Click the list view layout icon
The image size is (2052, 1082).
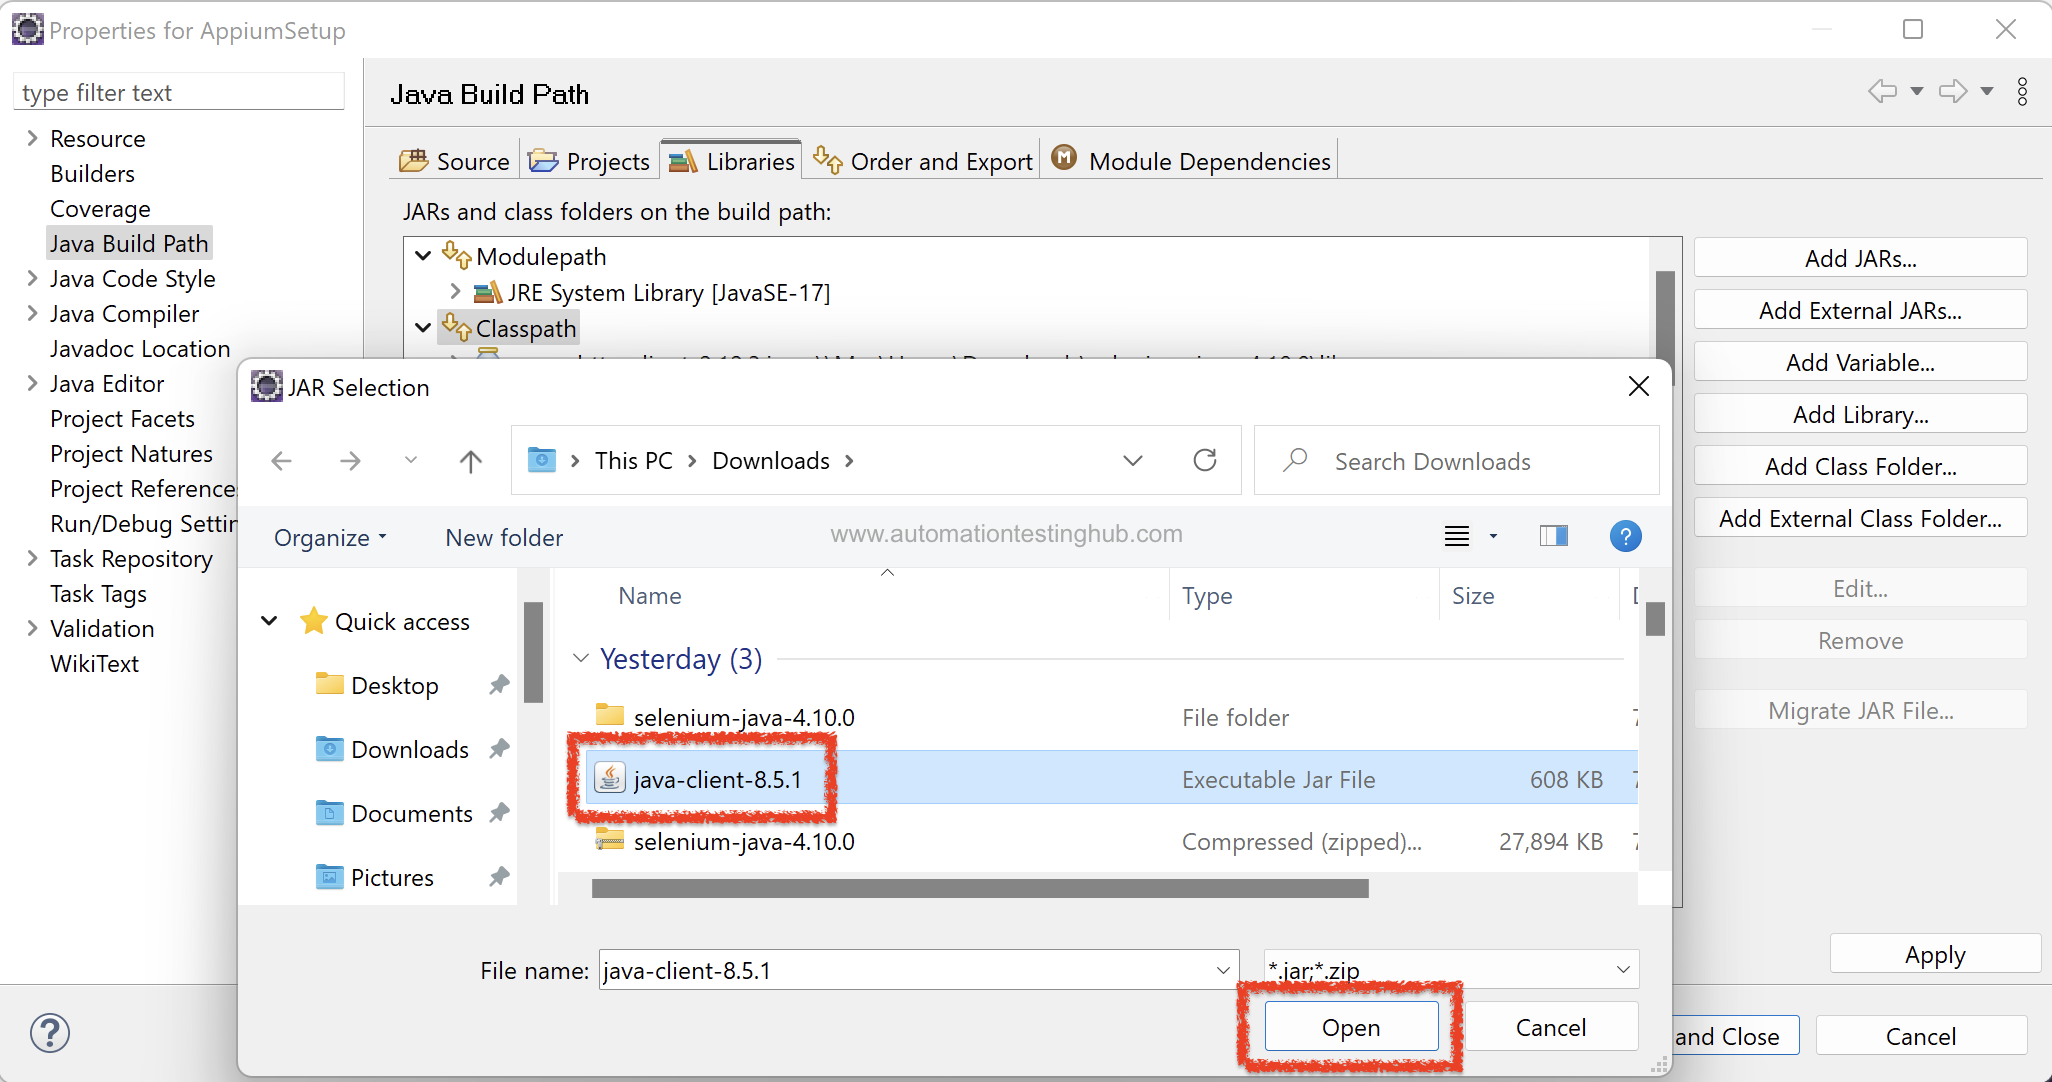coord(1457,536)
